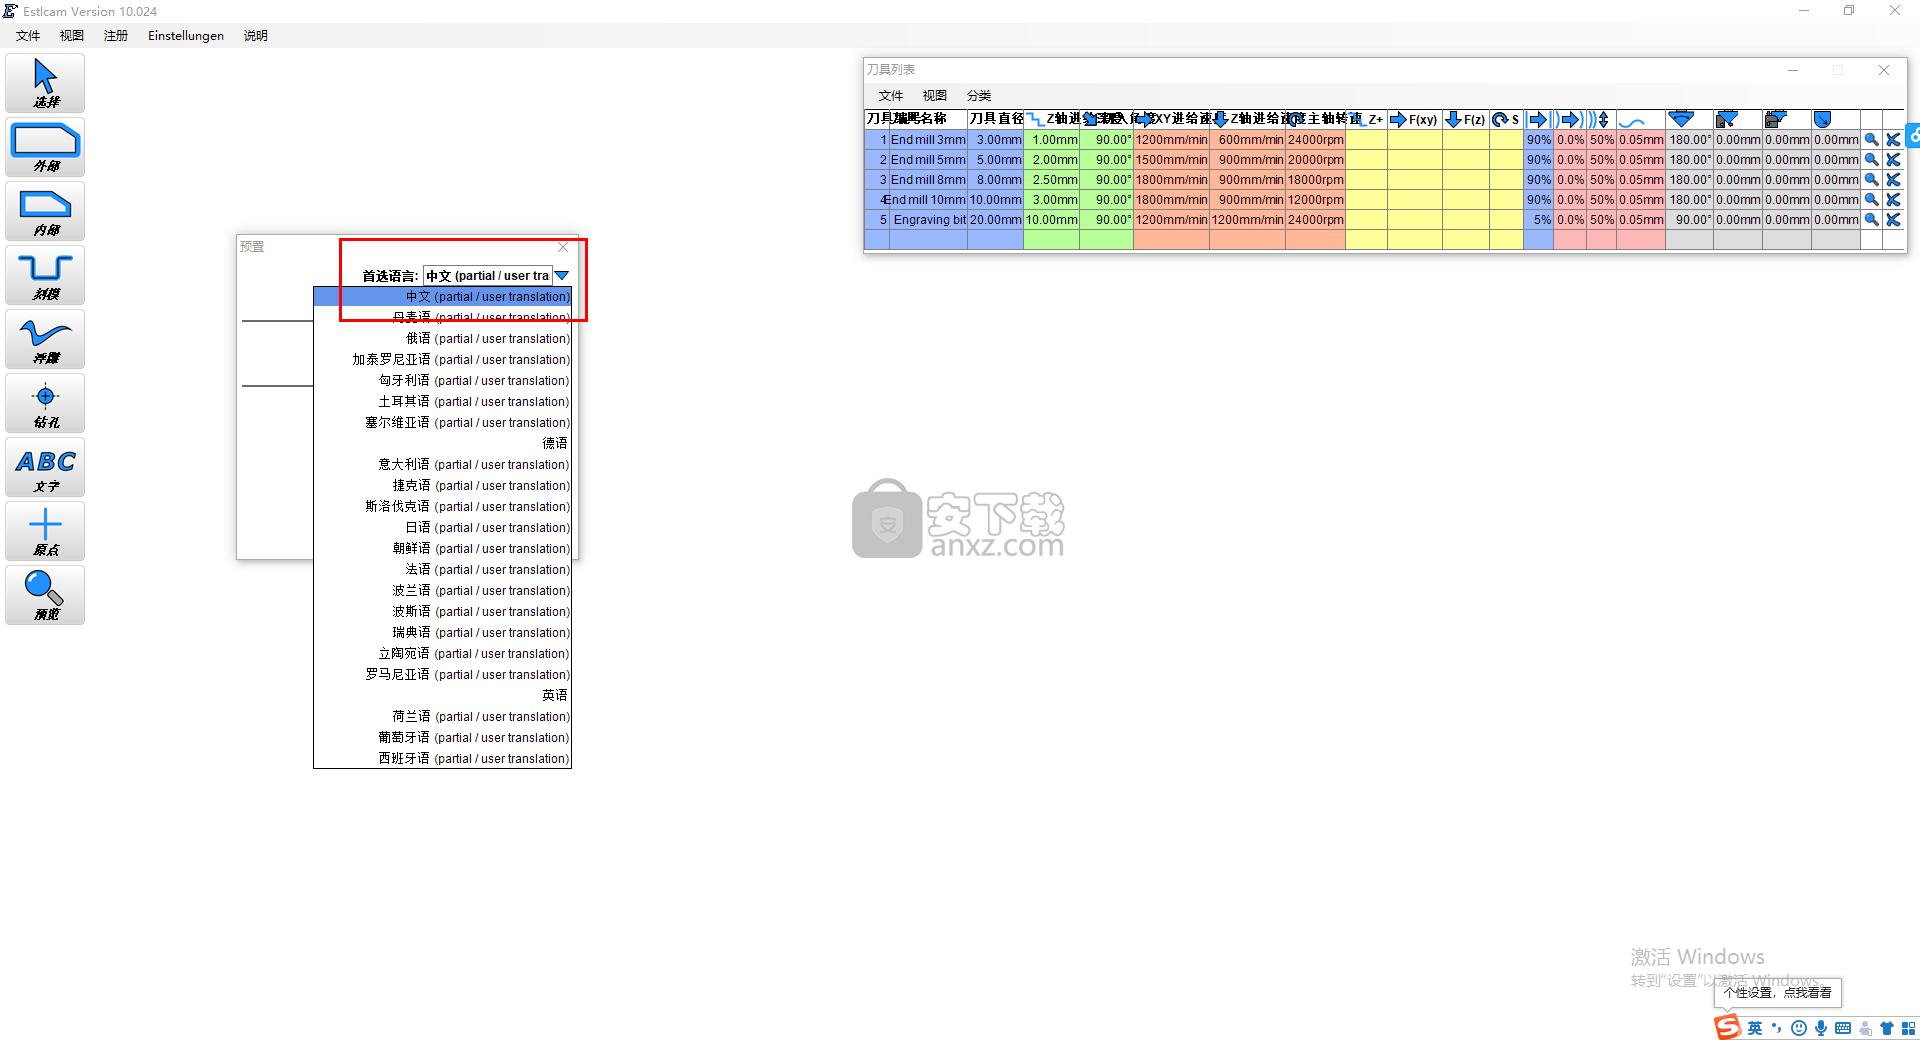Select 英语 in the language list

coord(442,695)
